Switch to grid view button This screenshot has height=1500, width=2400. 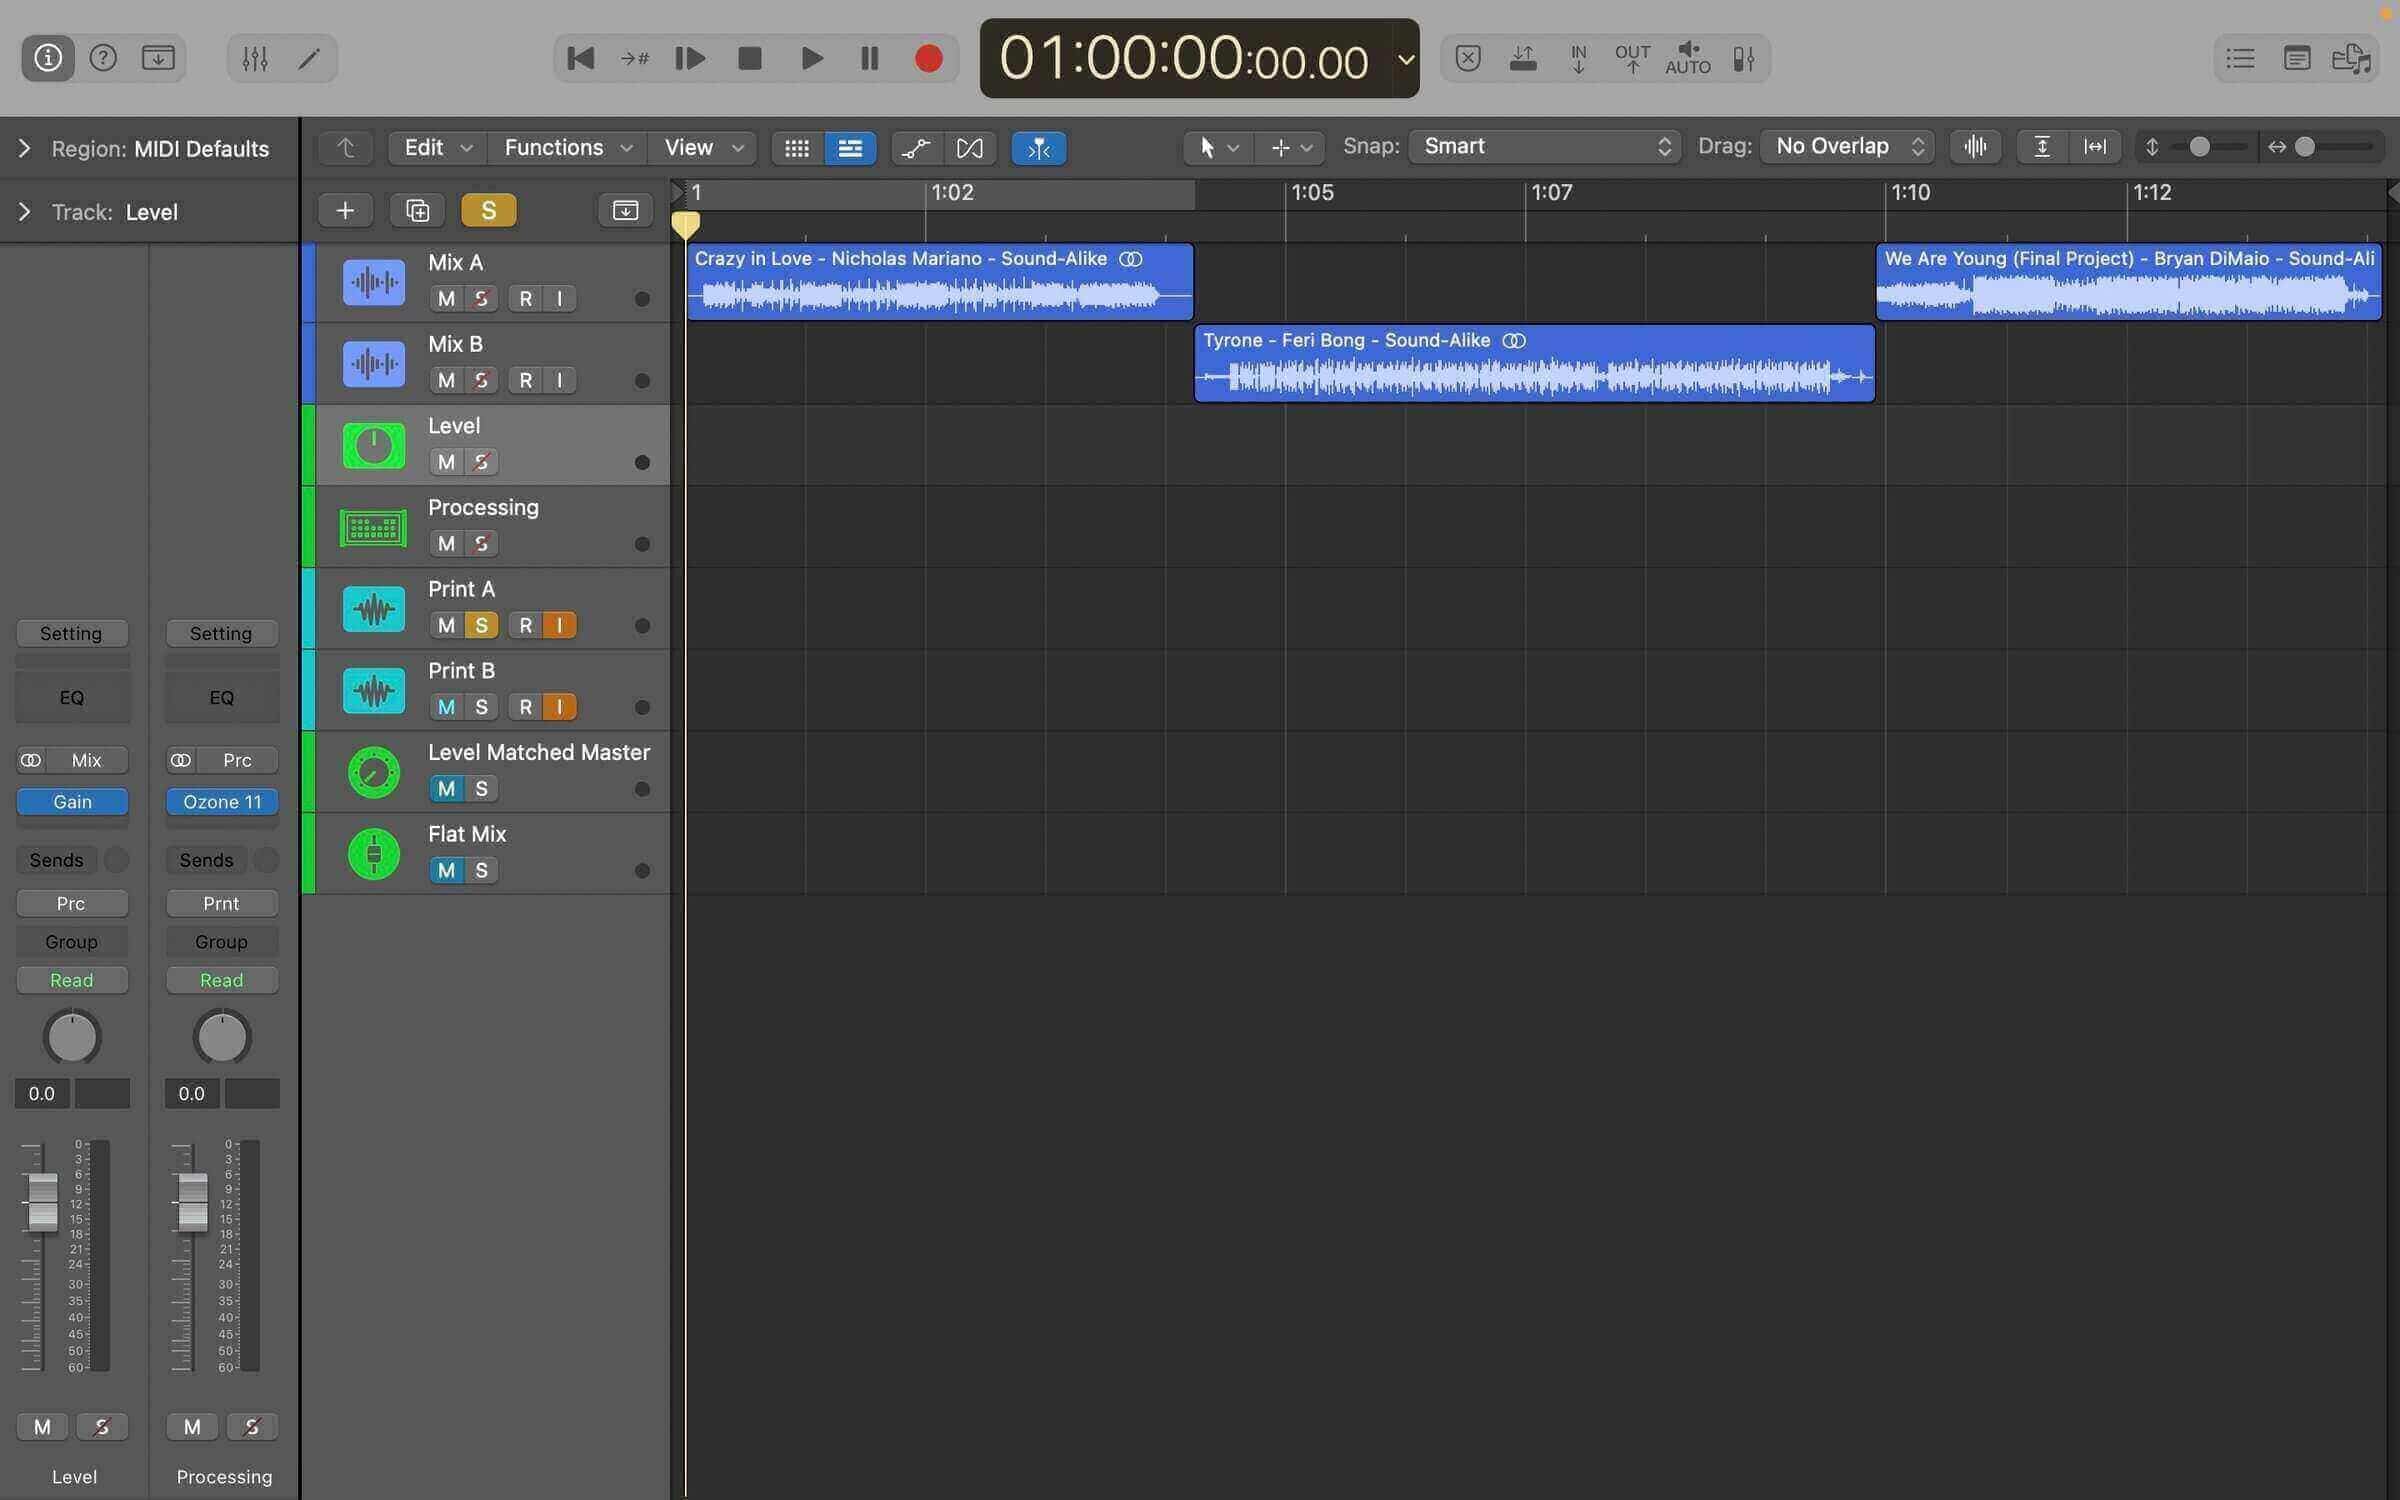(797, 148)
